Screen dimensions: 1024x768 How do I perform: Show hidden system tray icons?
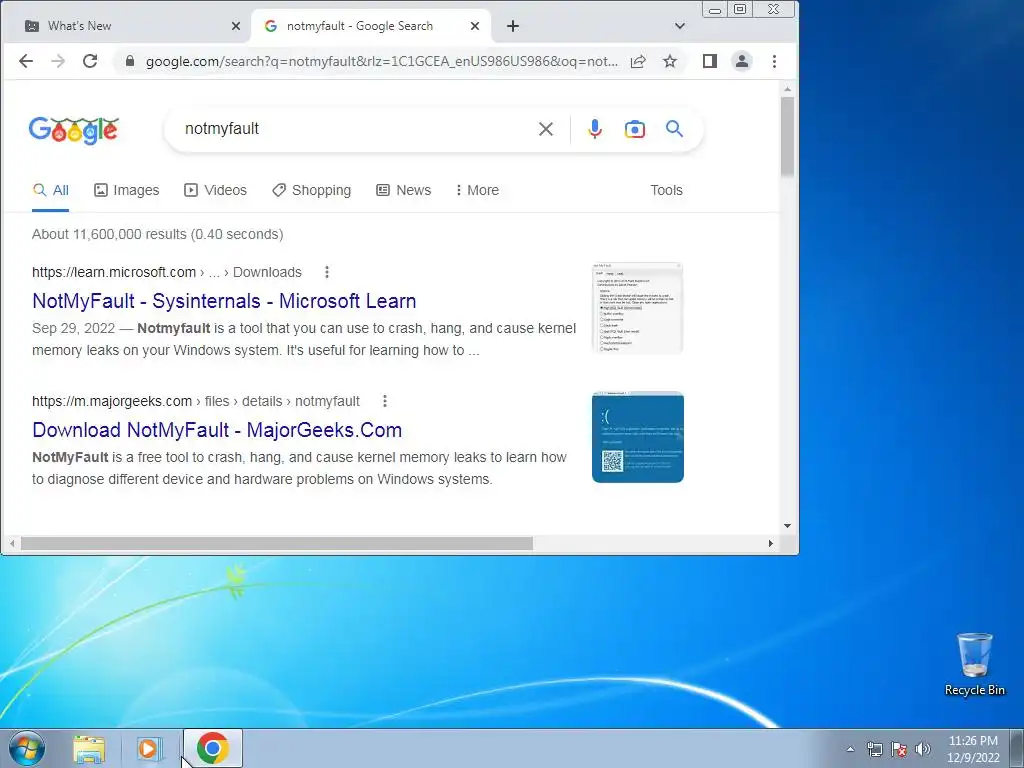(x=850, y=749)
